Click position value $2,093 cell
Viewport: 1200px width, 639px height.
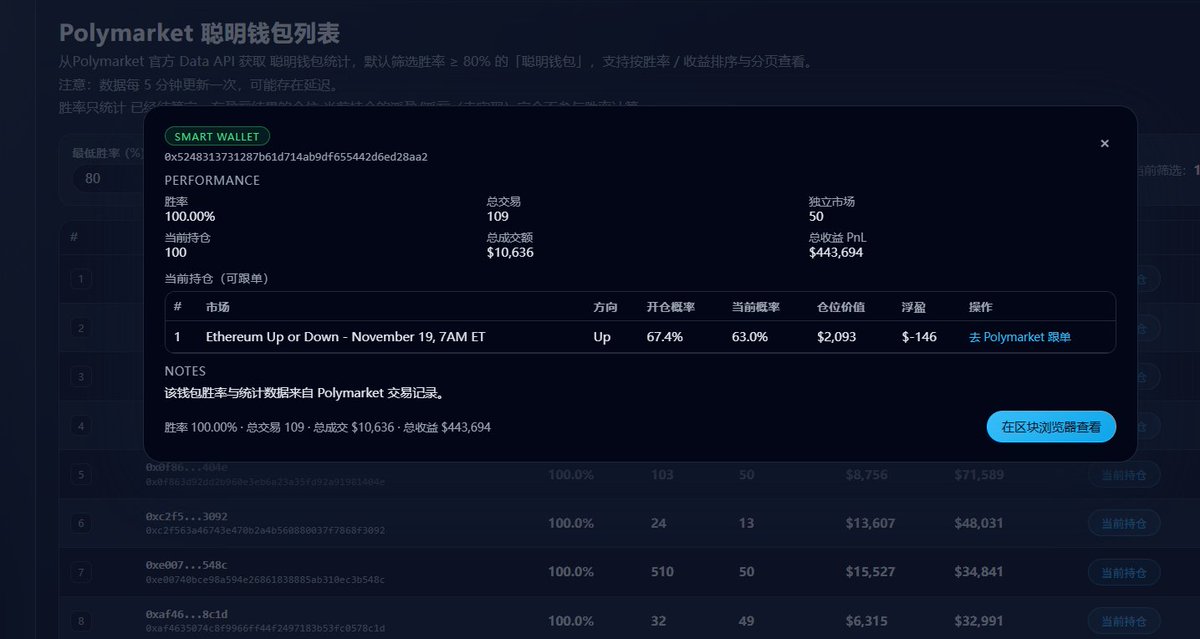pos(837,337)
